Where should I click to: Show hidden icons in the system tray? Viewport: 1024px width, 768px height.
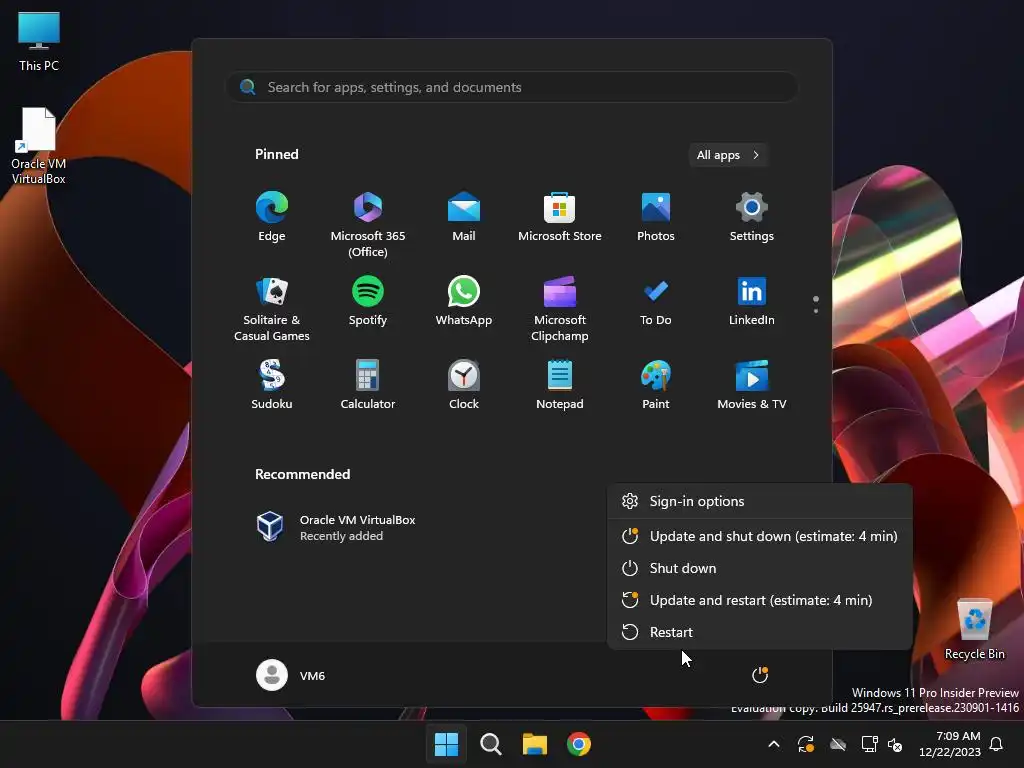773,744
